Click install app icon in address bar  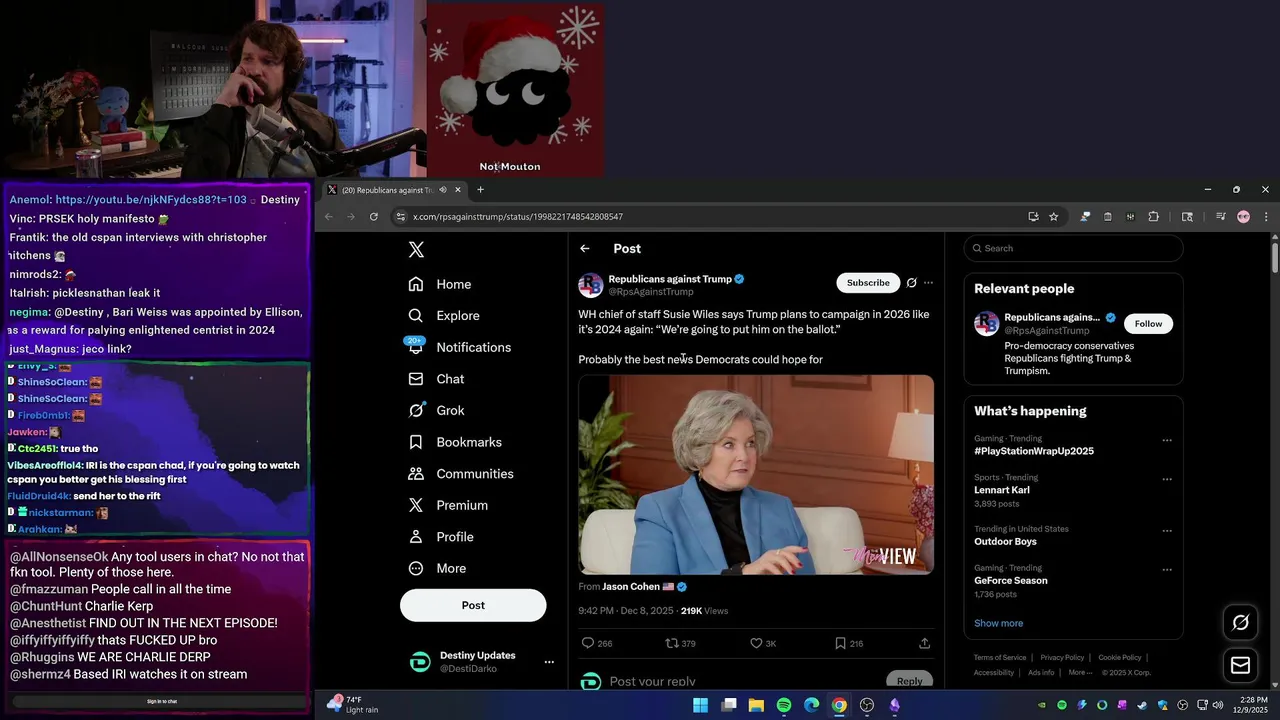[x=1033, y=217]
